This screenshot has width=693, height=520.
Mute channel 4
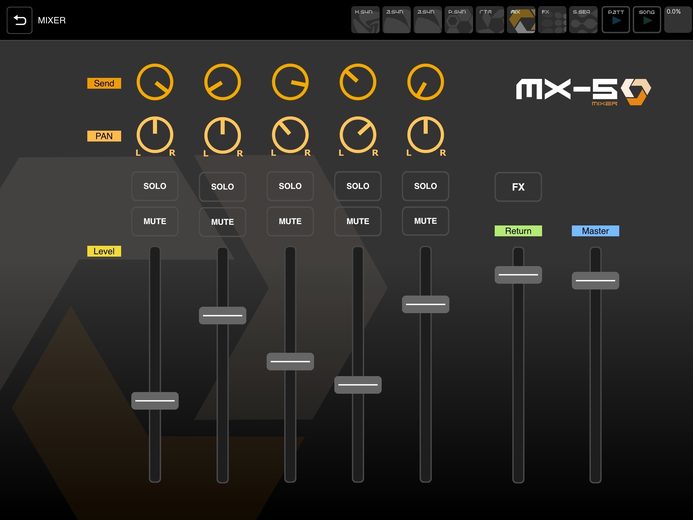[x=358, y=221]
